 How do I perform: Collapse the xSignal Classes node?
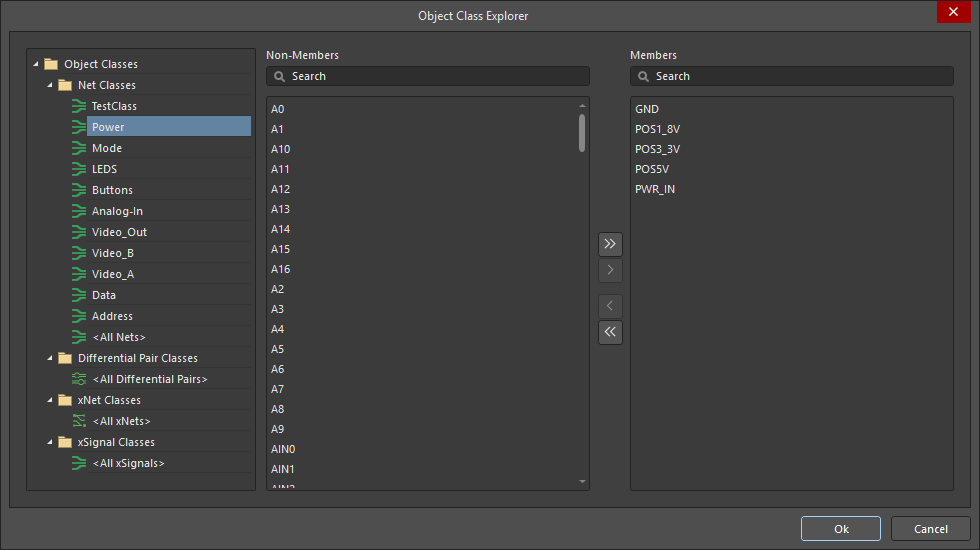pos(50,442)
